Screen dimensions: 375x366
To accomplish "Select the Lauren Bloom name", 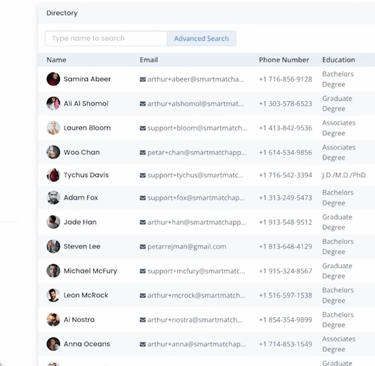I will [x=87, y=128].
